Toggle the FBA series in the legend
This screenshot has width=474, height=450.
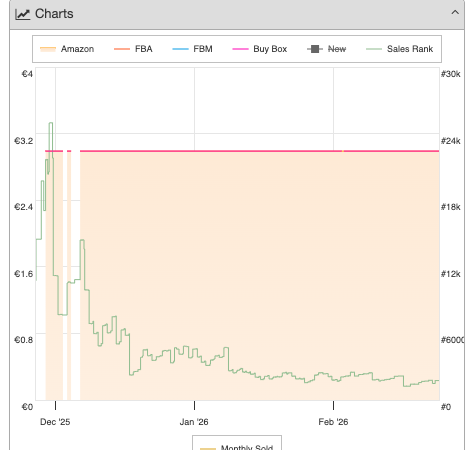[133, 49]
